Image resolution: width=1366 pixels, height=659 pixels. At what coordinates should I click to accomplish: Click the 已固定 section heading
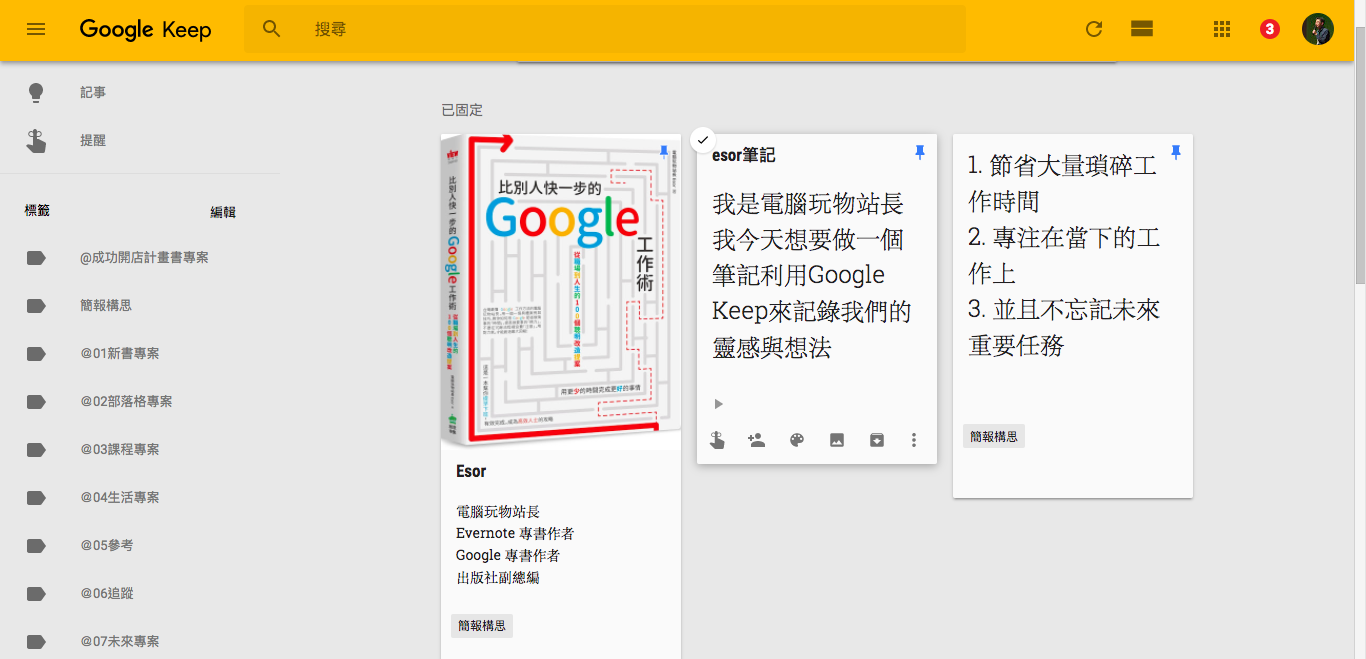click(x=462, y=110)
